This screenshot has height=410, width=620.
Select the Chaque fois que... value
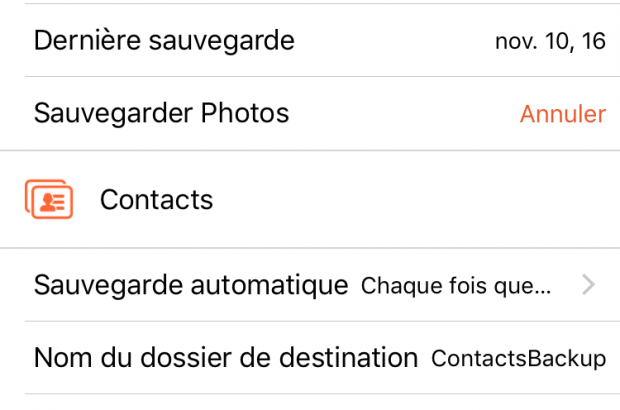pos(455,286)
